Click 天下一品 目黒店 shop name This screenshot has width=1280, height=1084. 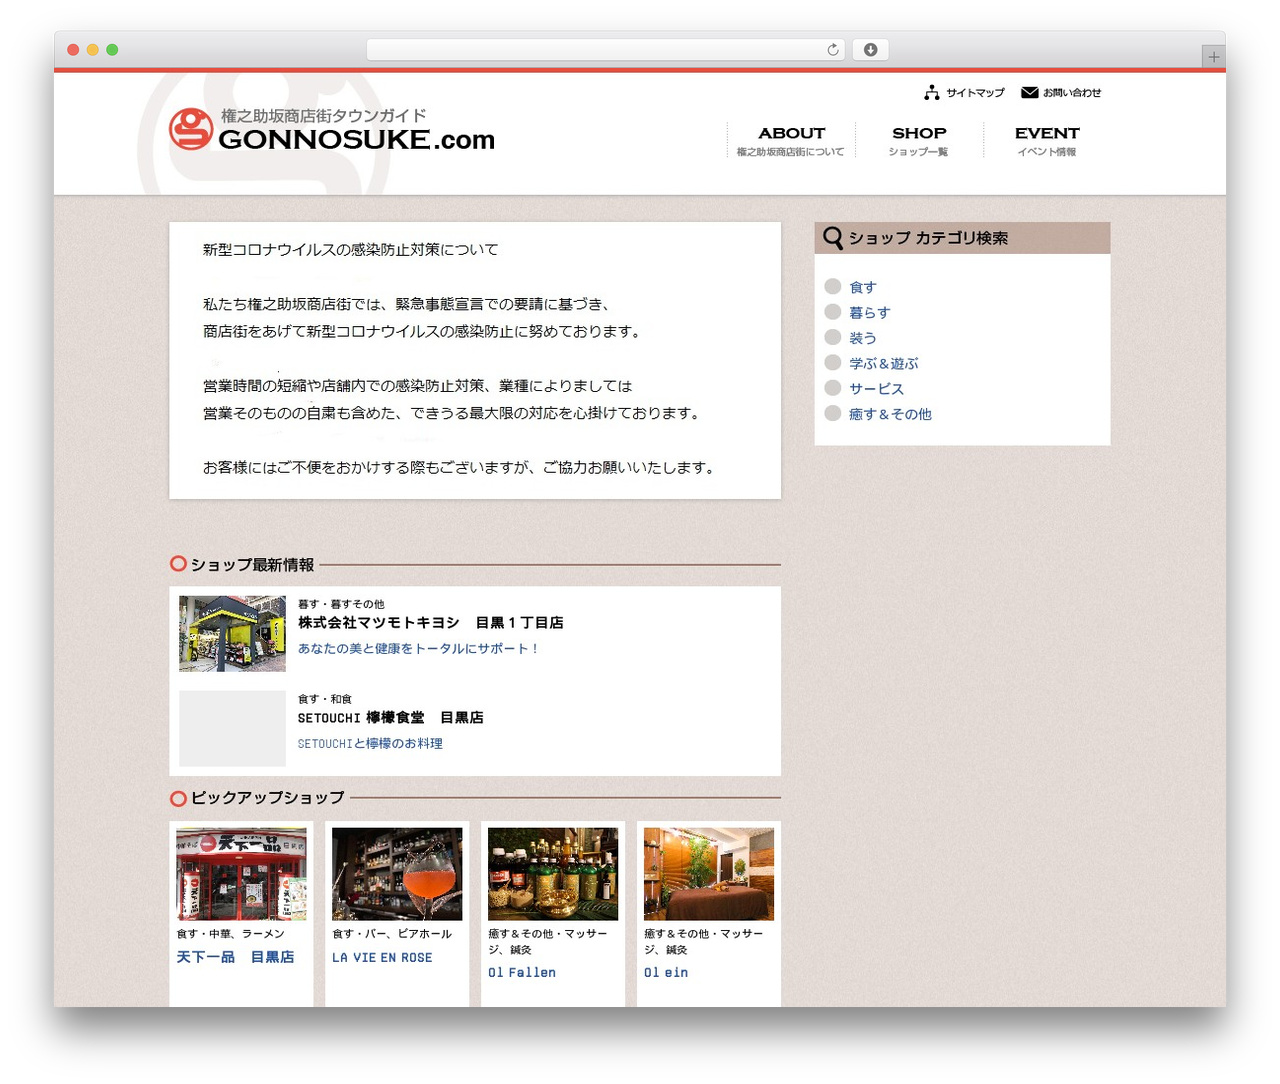click(235, 957)
